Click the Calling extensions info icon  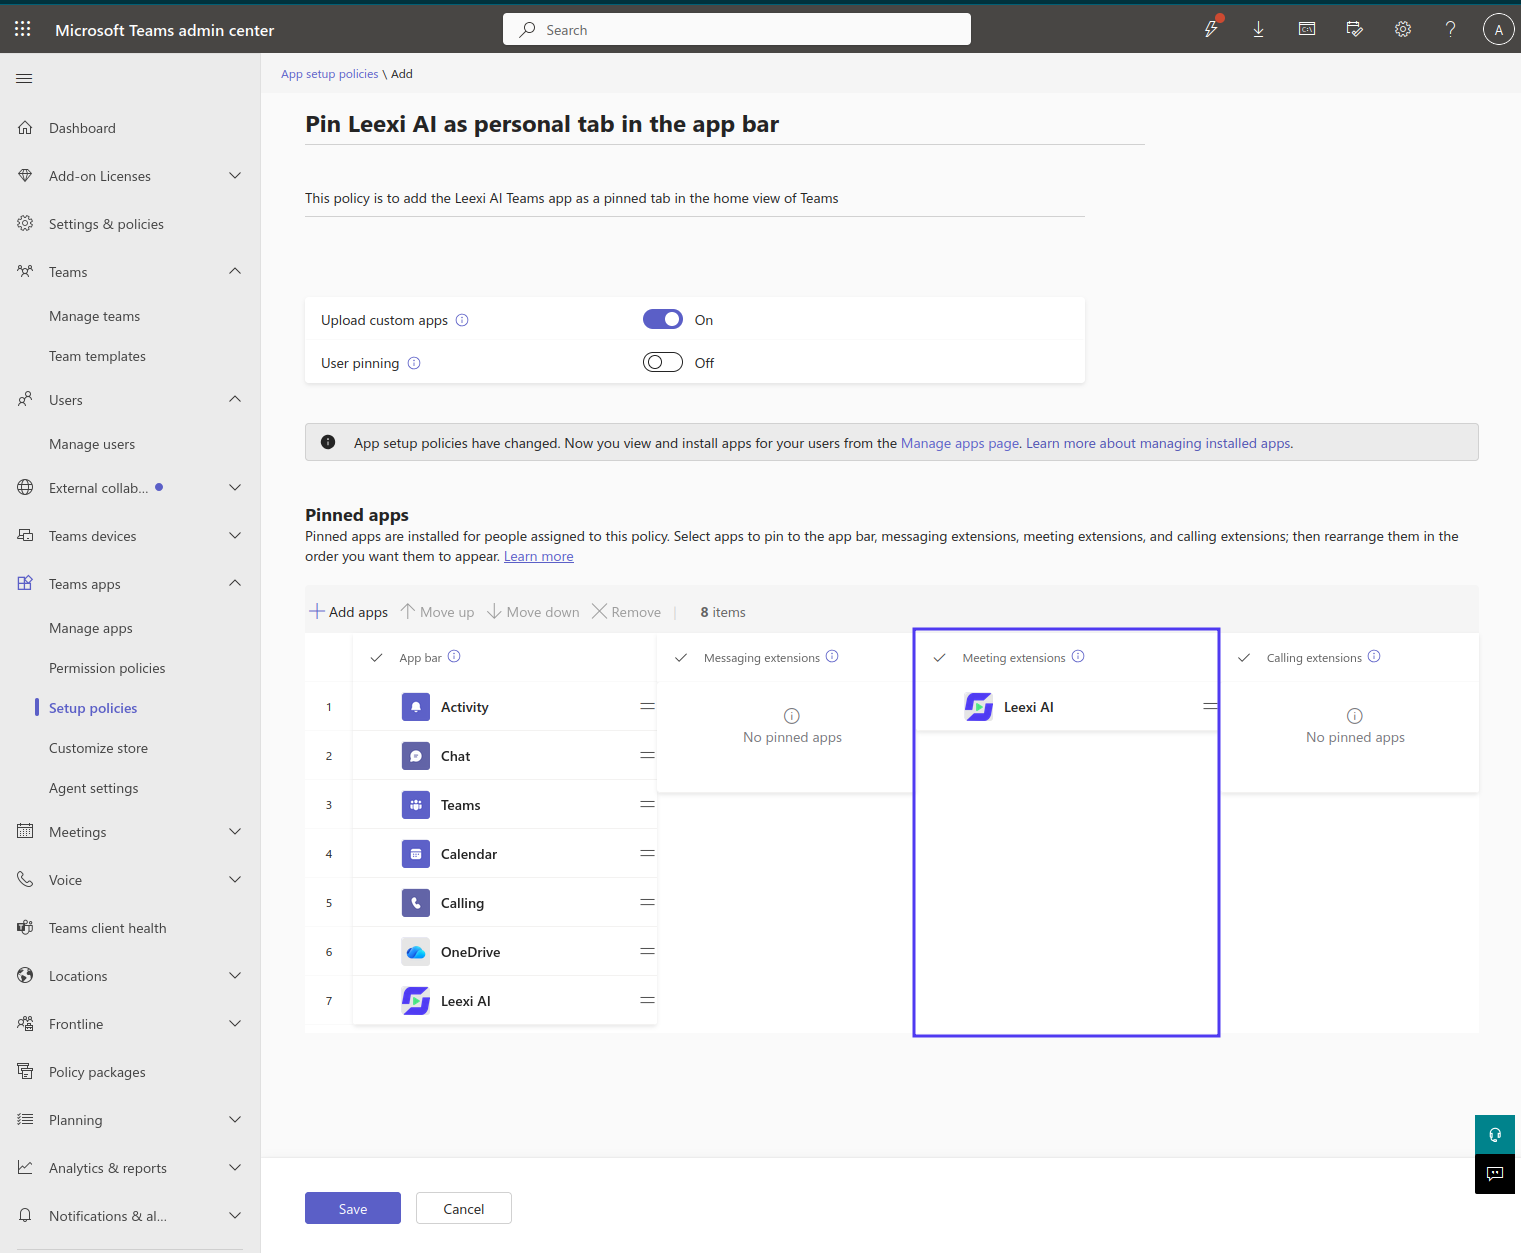1374,656
